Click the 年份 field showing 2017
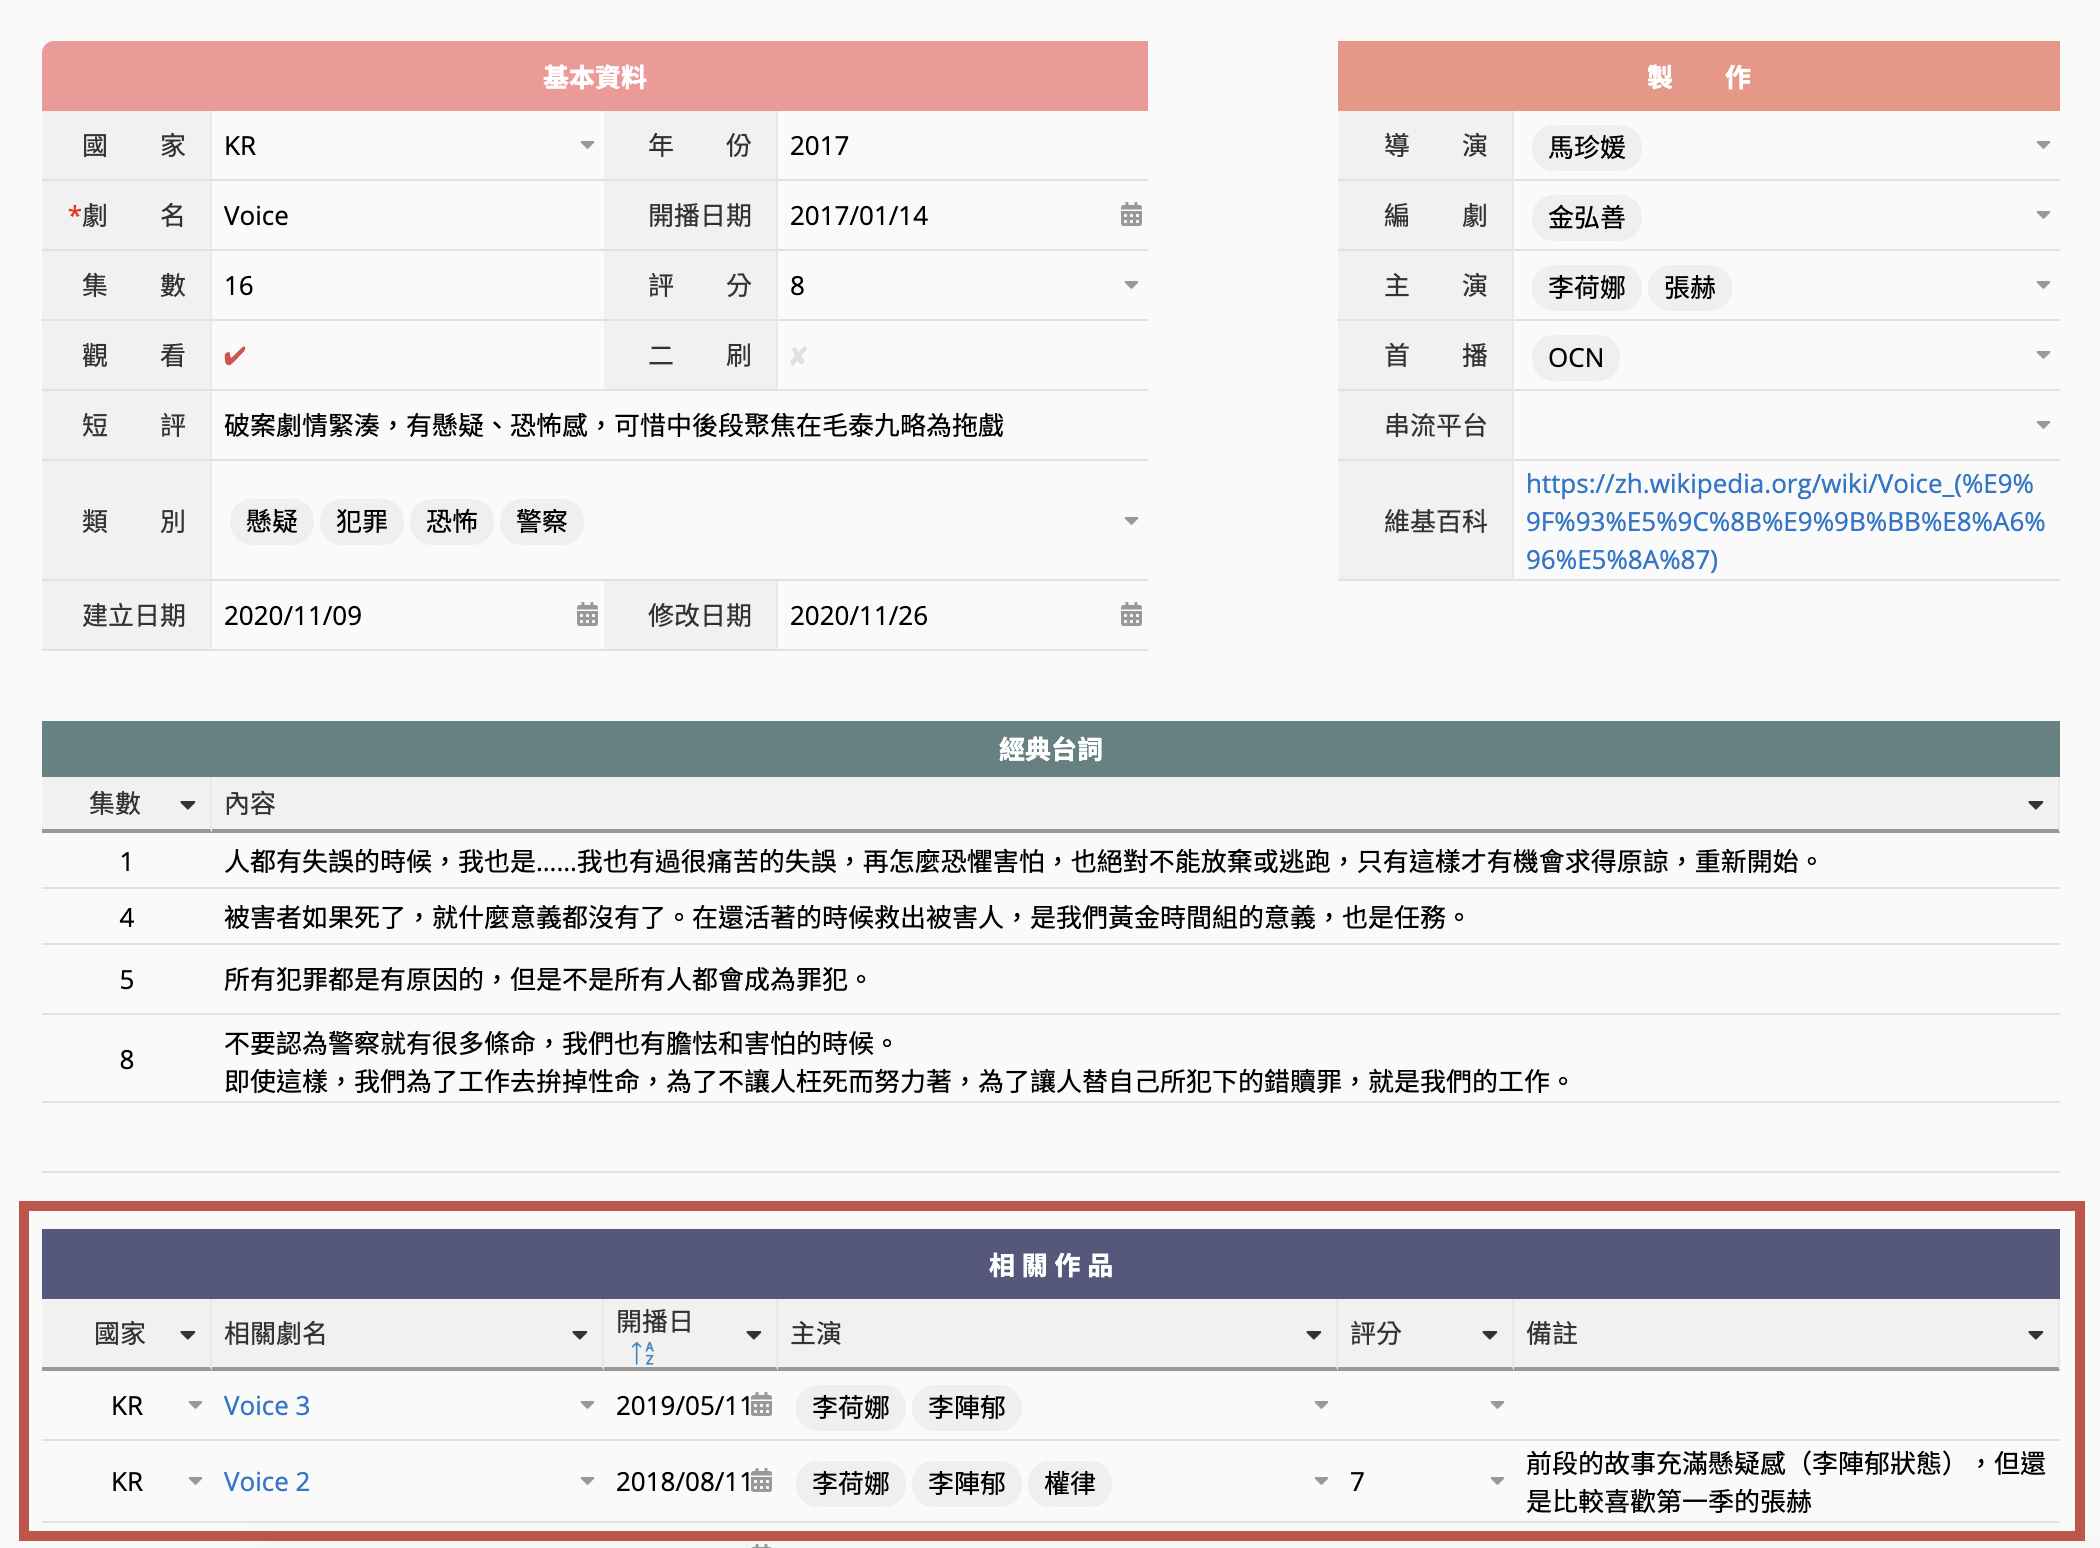2100x1548 pixels. coord(962,146)
